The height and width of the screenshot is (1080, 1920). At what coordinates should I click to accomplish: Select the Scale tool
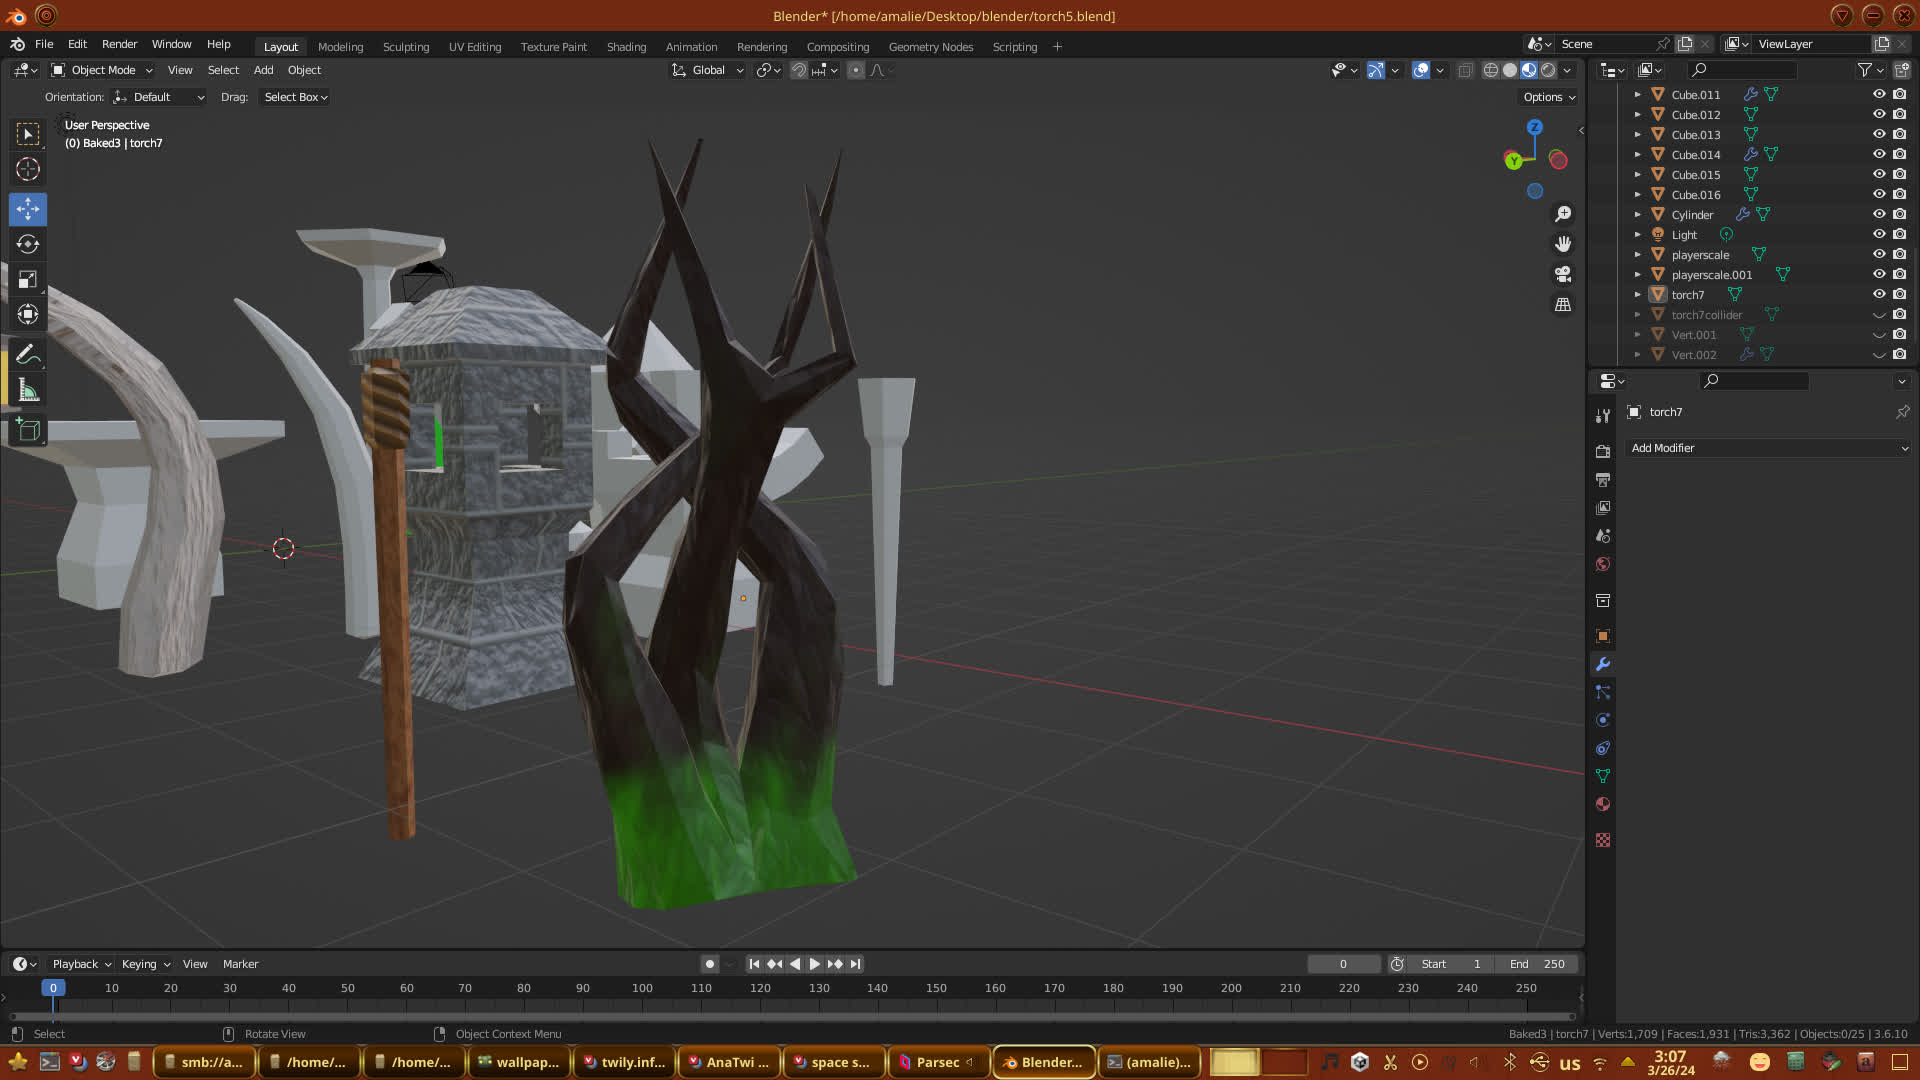point(28,280)
